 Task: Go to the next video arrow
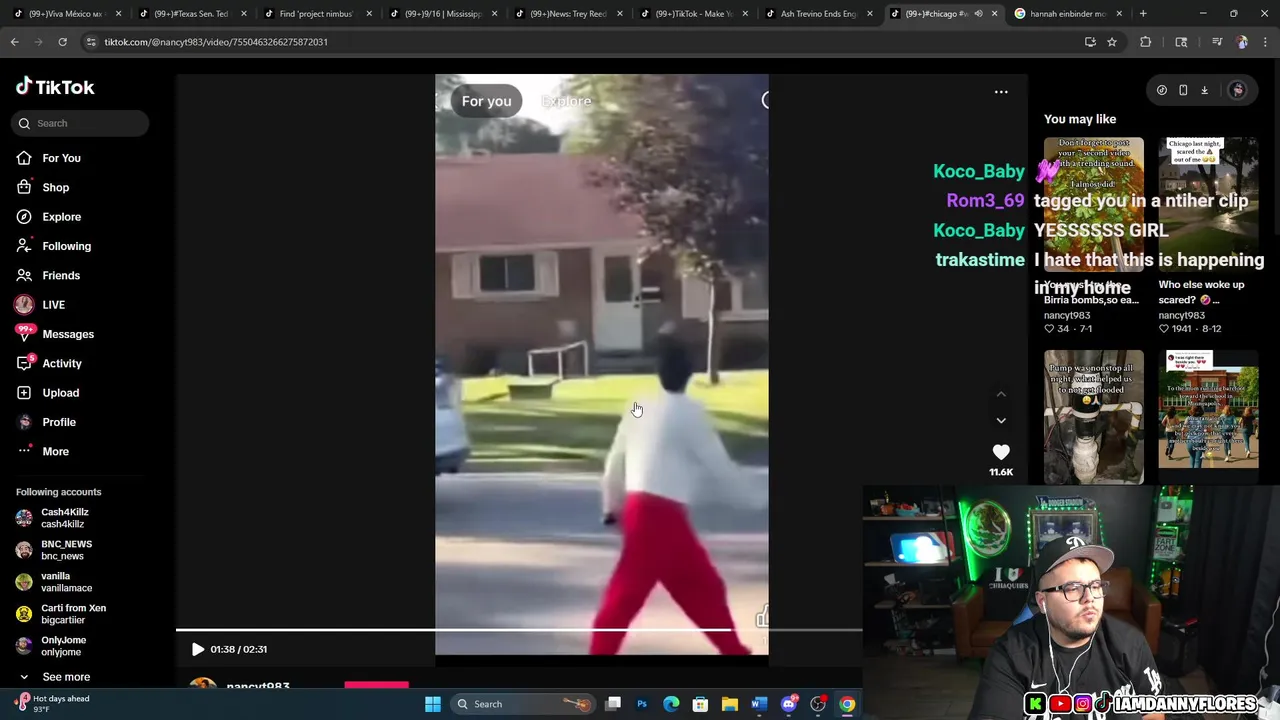pos(1001,421)
